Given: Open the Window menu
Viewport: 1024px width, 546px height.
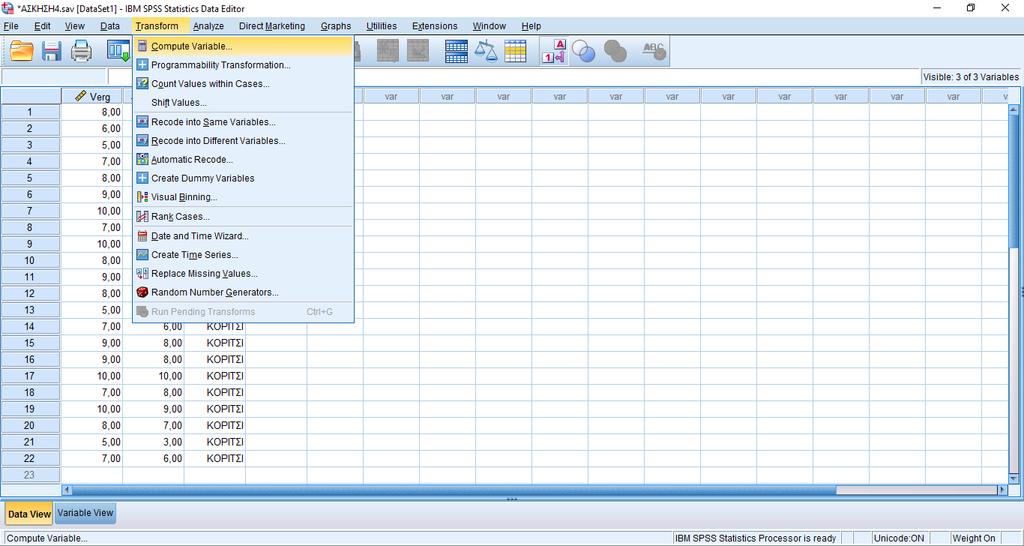Looking at the screenshot, I should click(489, 26).
